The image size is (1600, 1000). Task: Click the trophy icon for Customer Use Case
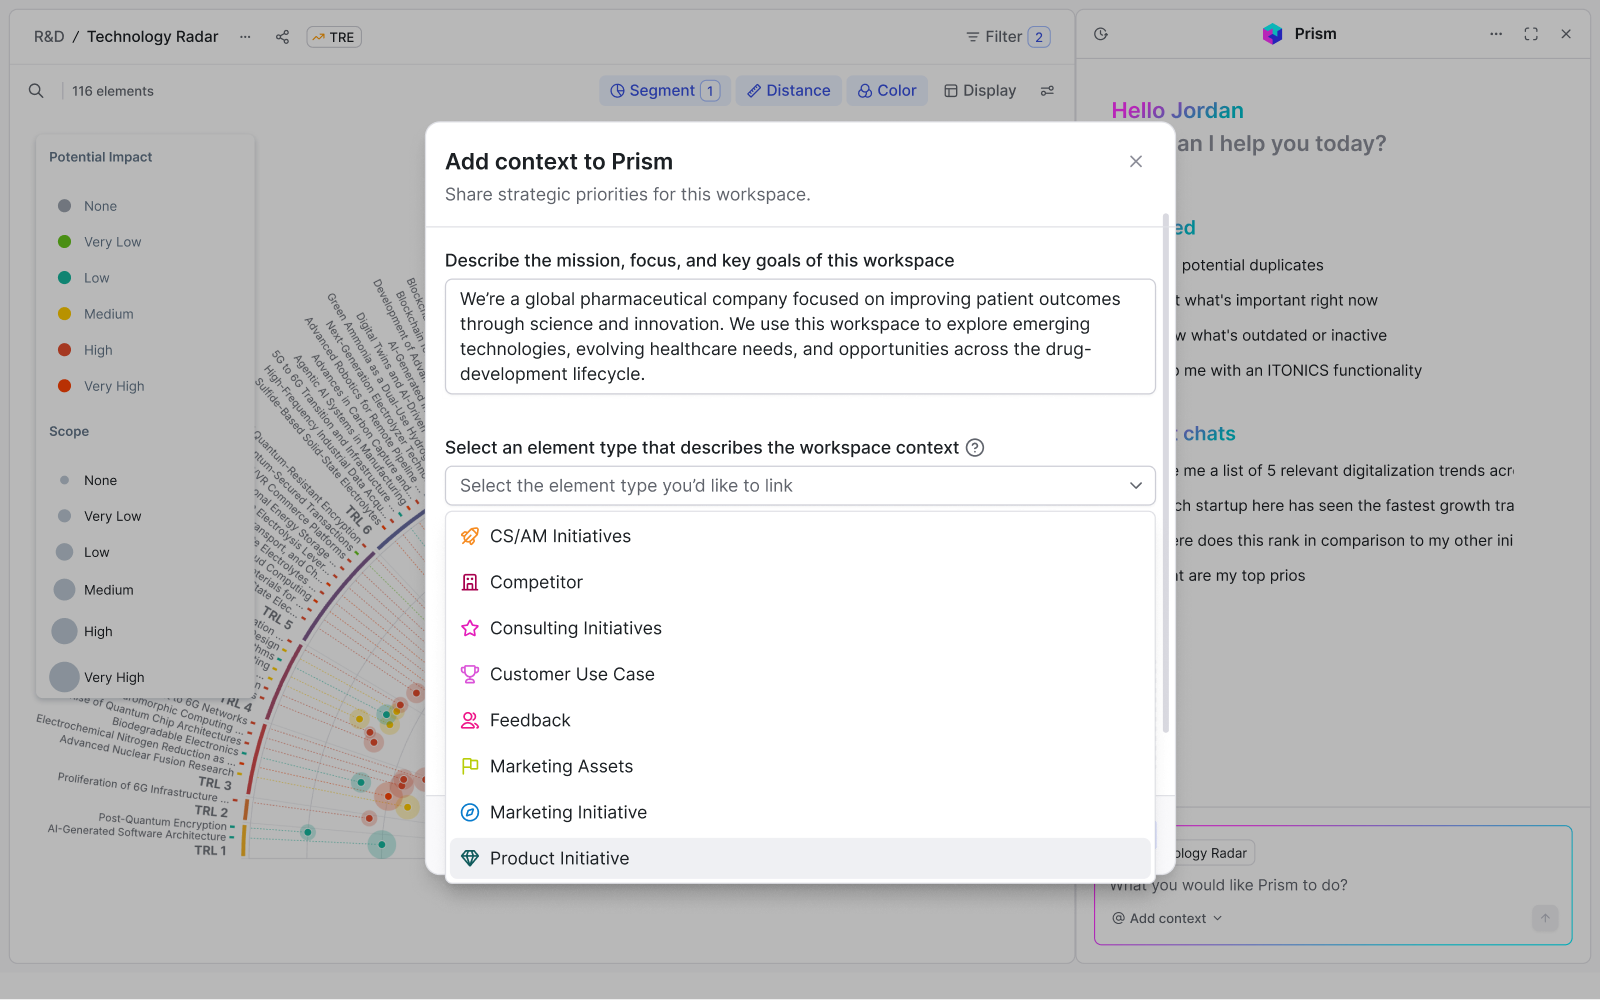coord(470,674)
